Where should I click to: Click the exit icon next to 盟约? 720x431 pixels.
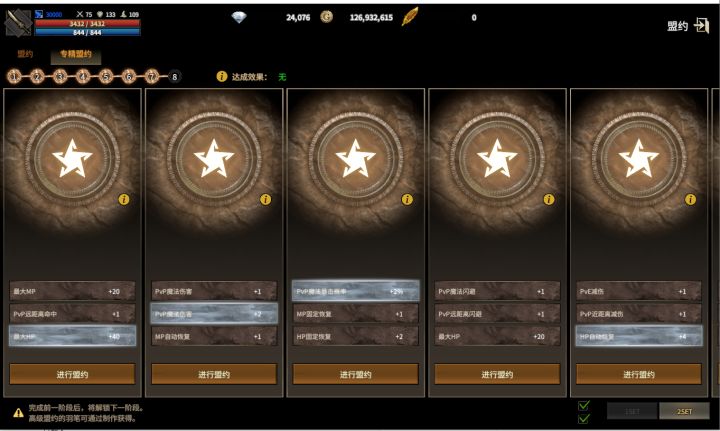tap(702, 25)
